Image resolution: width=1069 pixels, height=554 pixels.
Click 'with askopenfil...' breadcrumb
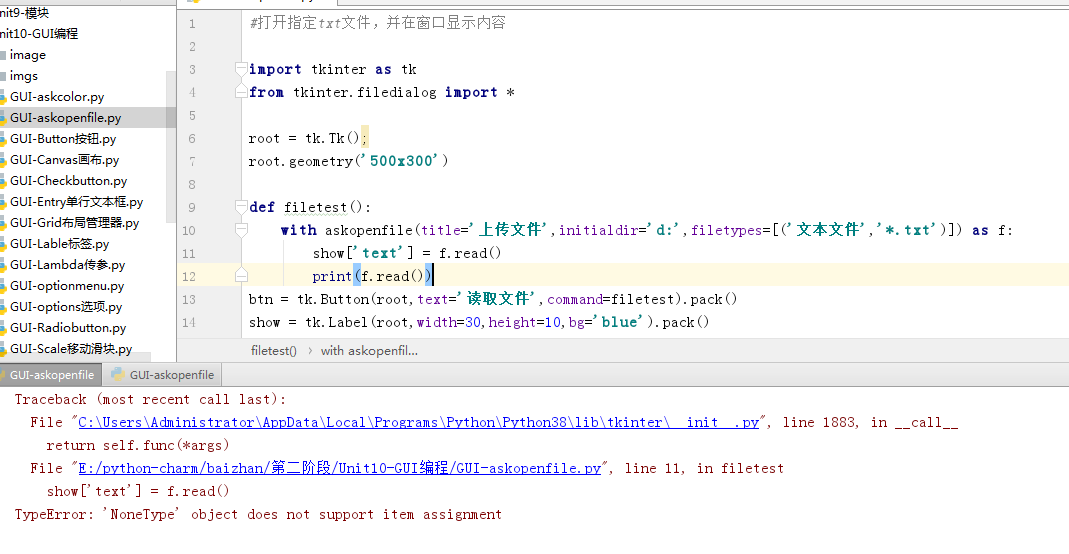pos(369,351)
